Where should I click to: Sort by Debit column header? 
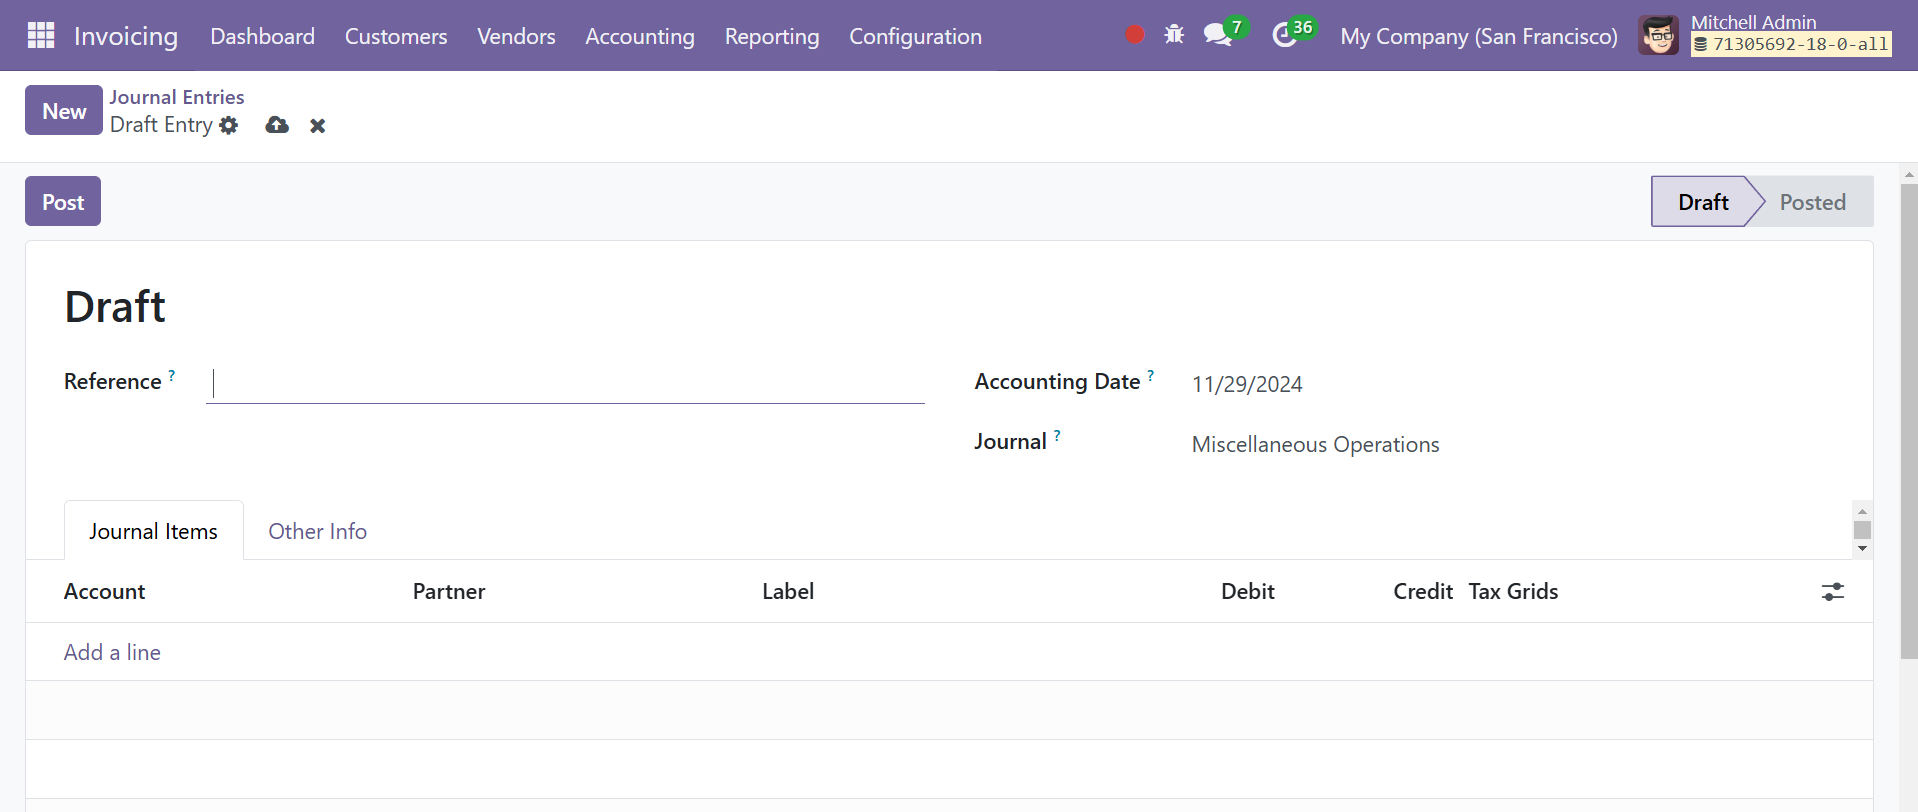pyautogui.click(x=1247, y=591)
